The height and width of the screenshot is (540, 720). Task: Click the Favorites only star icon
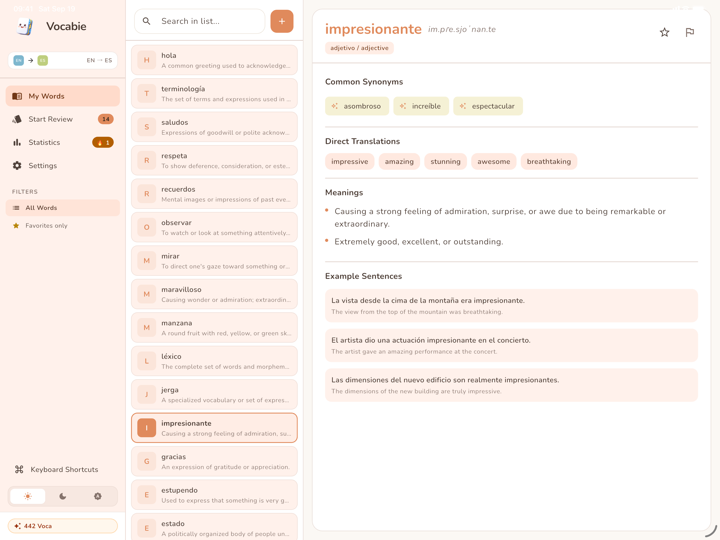coord(16,225)
